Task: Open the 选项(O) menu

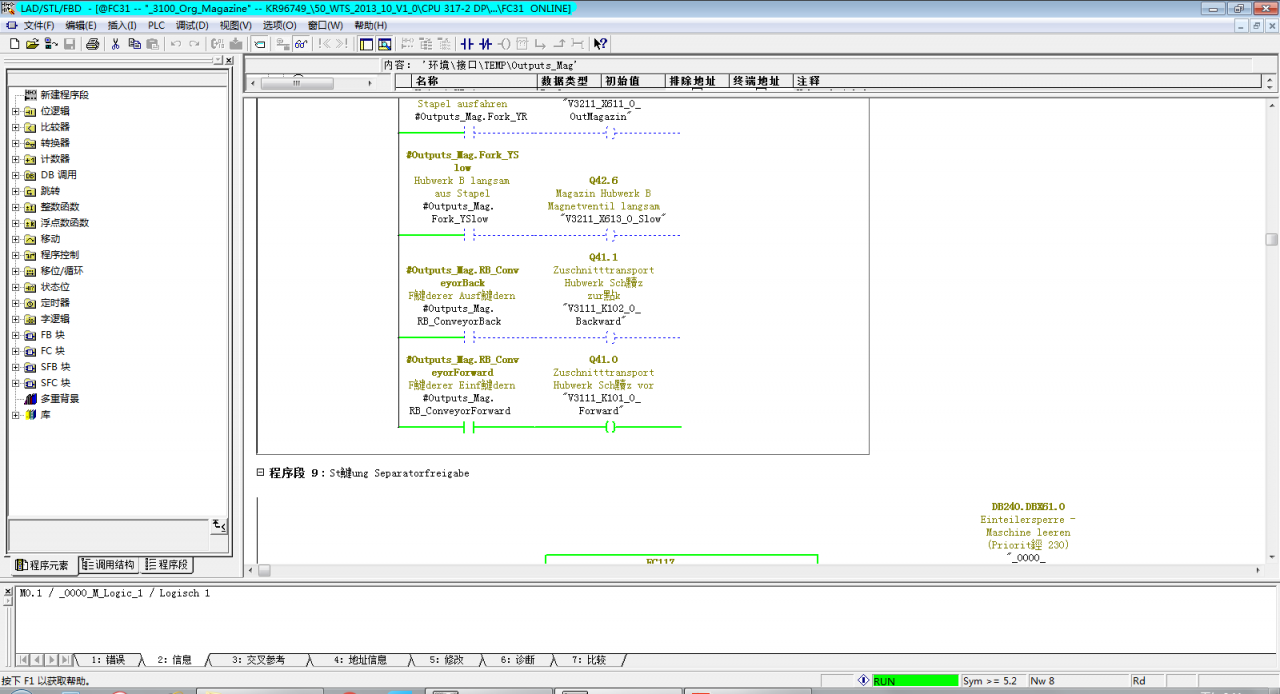Action: pyautogui.click(x=279, y=25)
